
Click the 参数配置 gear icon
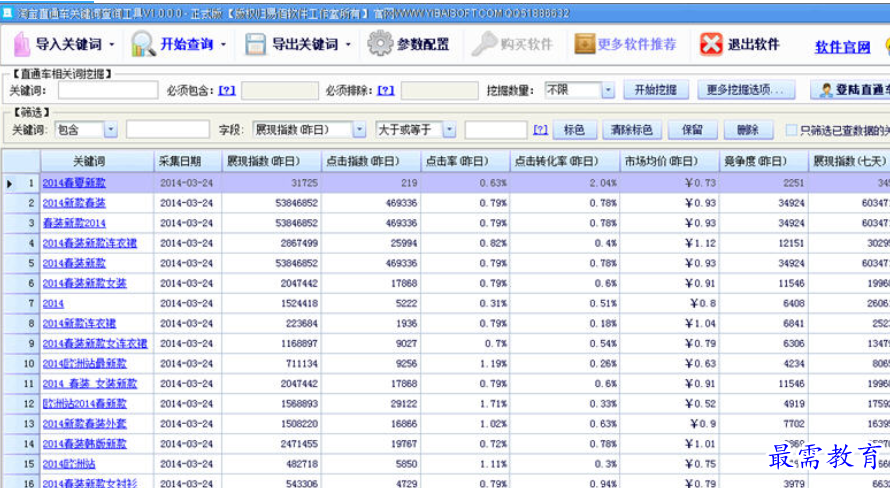[x=380, y=44]
